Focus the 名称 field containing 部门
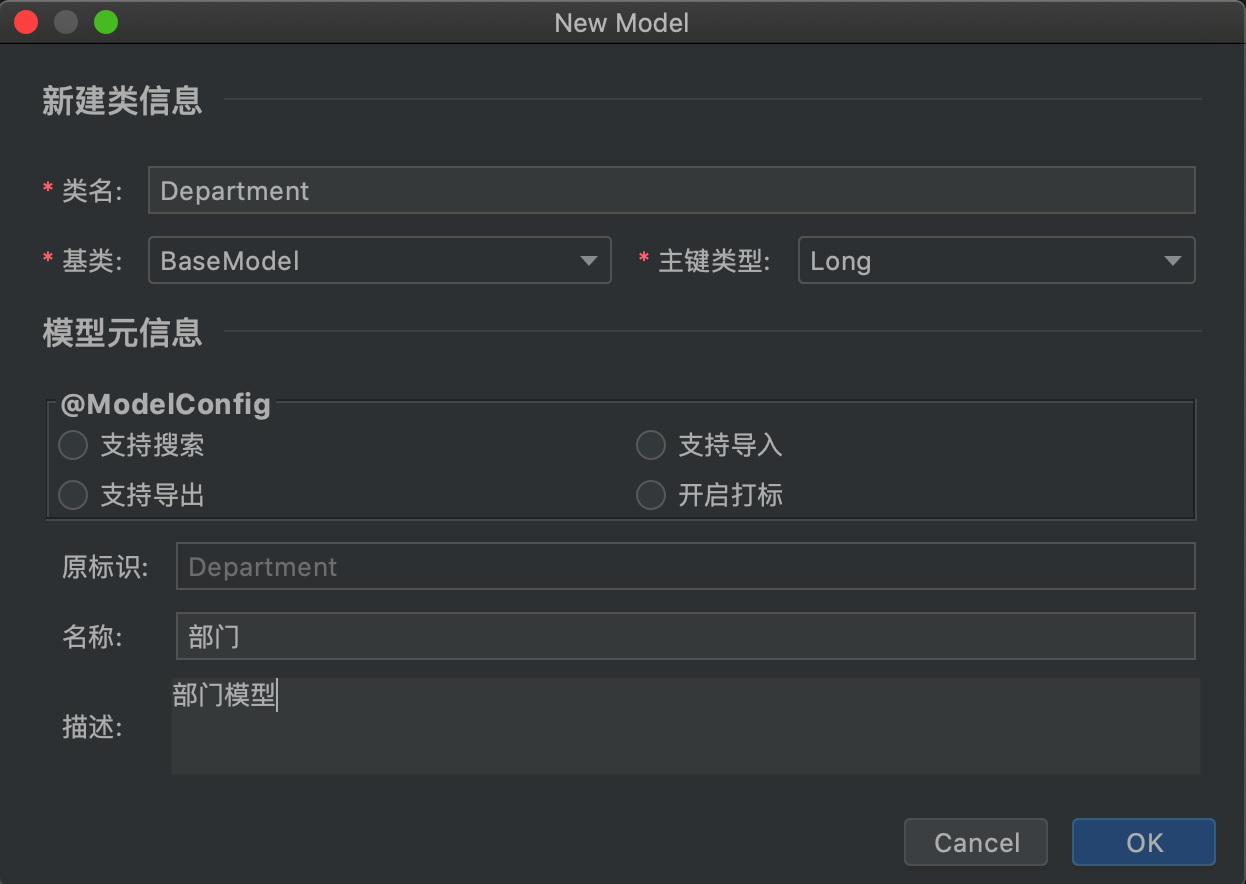The height and width of the screenshot is (884, 1246). 684,636
